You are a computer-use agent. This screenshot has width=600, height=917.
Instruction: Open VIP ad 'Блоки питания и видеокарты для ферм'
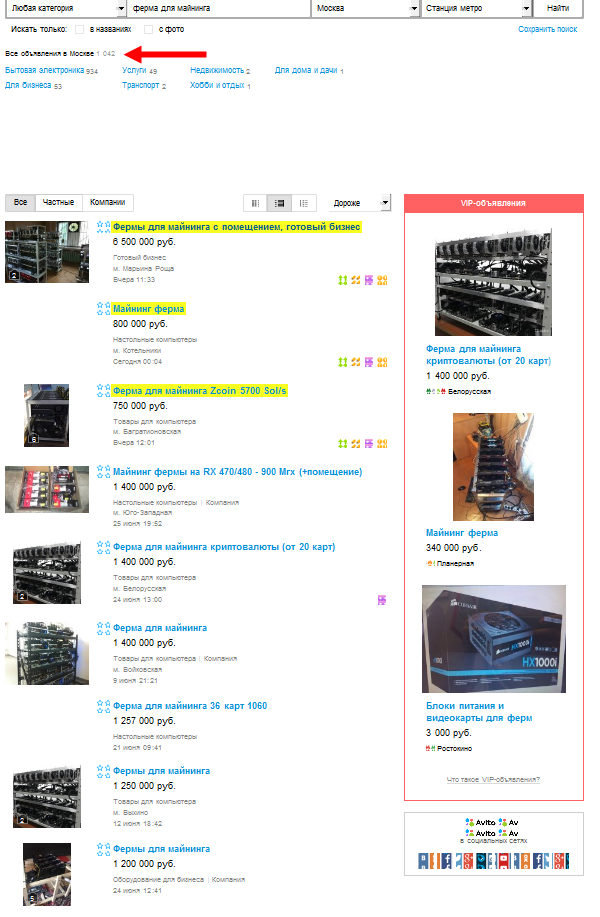pyautogui.click(x=479, y=712)
